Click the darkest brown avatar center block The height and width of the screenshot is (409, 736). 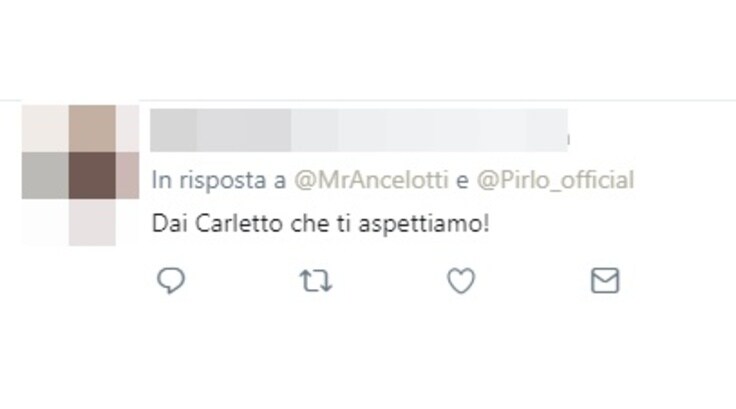pyautogui.click(x=92, y=175)
